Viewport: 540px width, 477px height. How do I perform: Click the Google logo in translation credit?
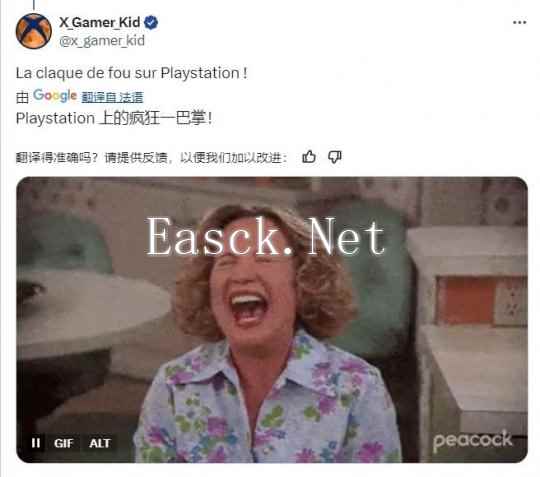[55, 95]
